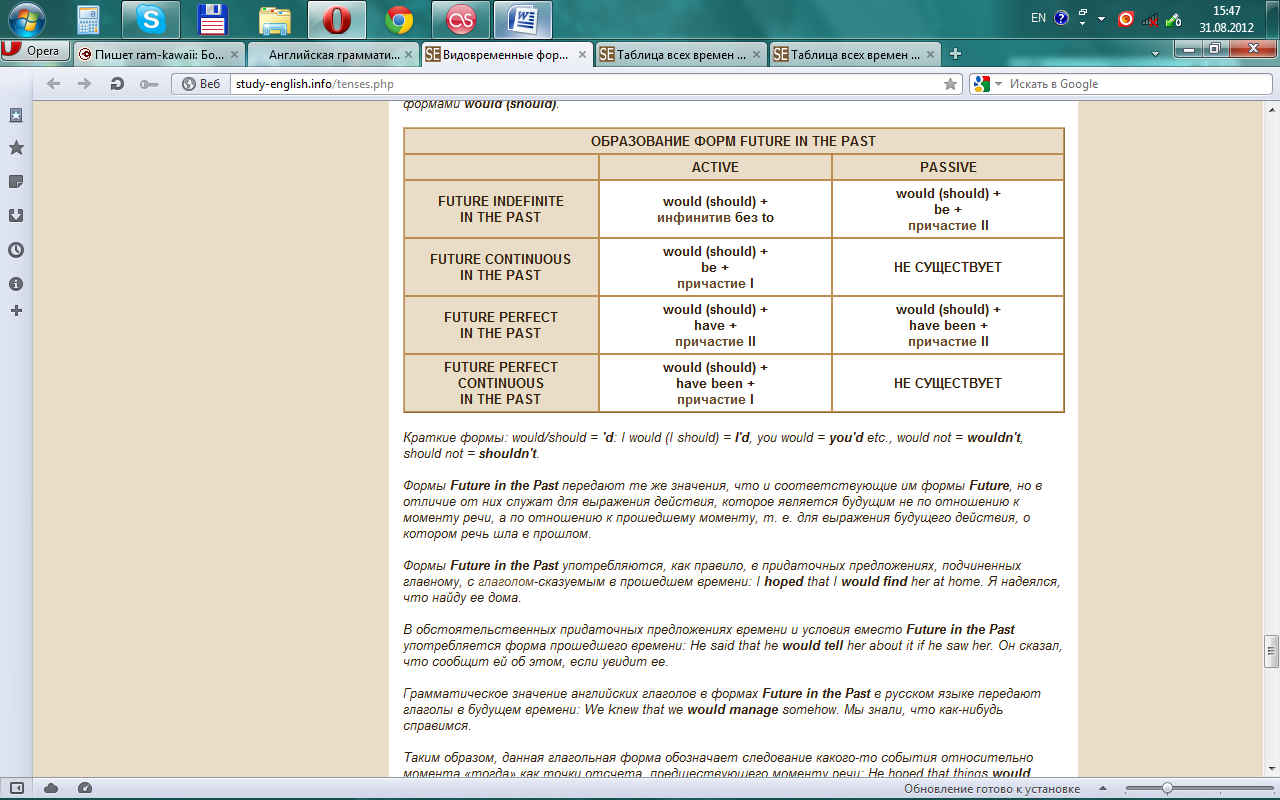This screenshot has width=1280, height=800.
Task: Open the Windows Start menu orb
Action: 27,19
